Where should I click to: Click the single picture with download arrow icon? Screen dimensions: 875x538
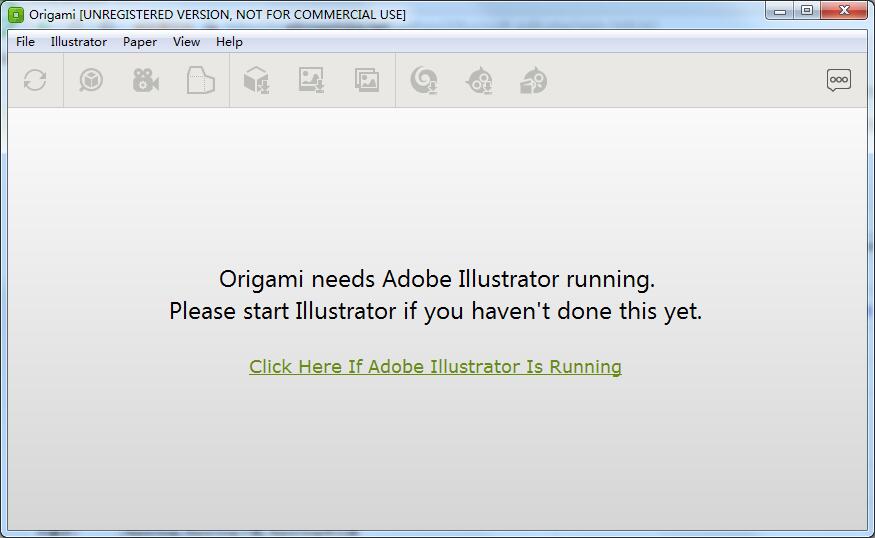click(x=311, y=80)
